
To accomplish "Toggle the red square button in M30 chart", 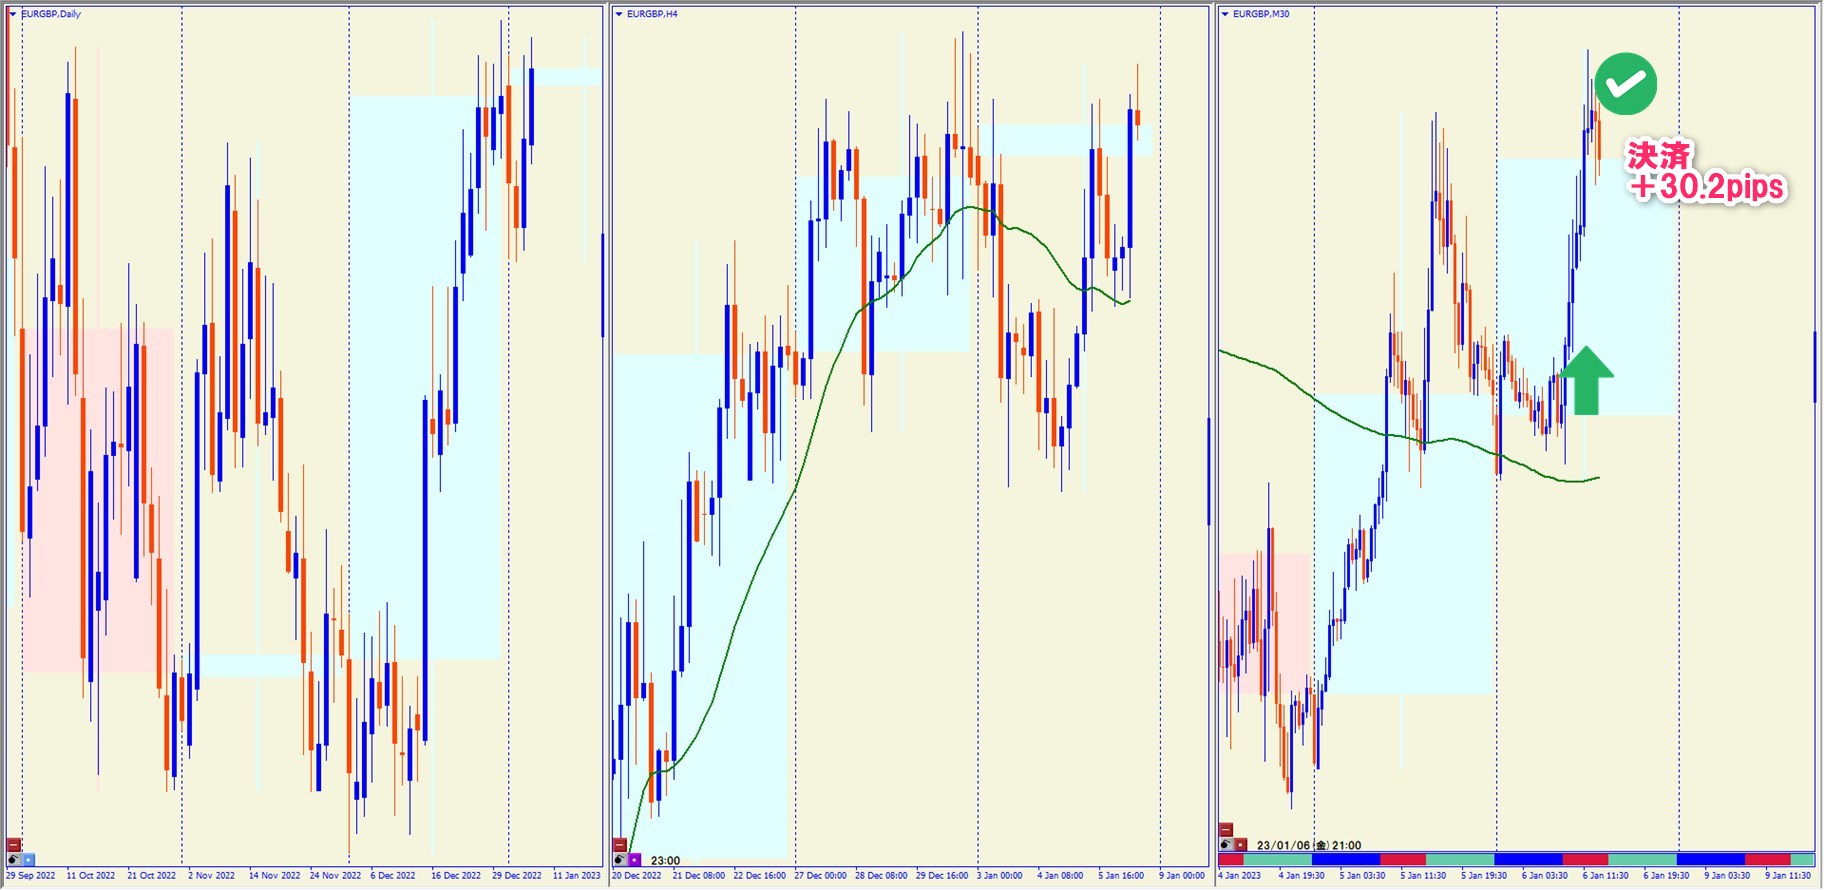I will click(1240, 845).
